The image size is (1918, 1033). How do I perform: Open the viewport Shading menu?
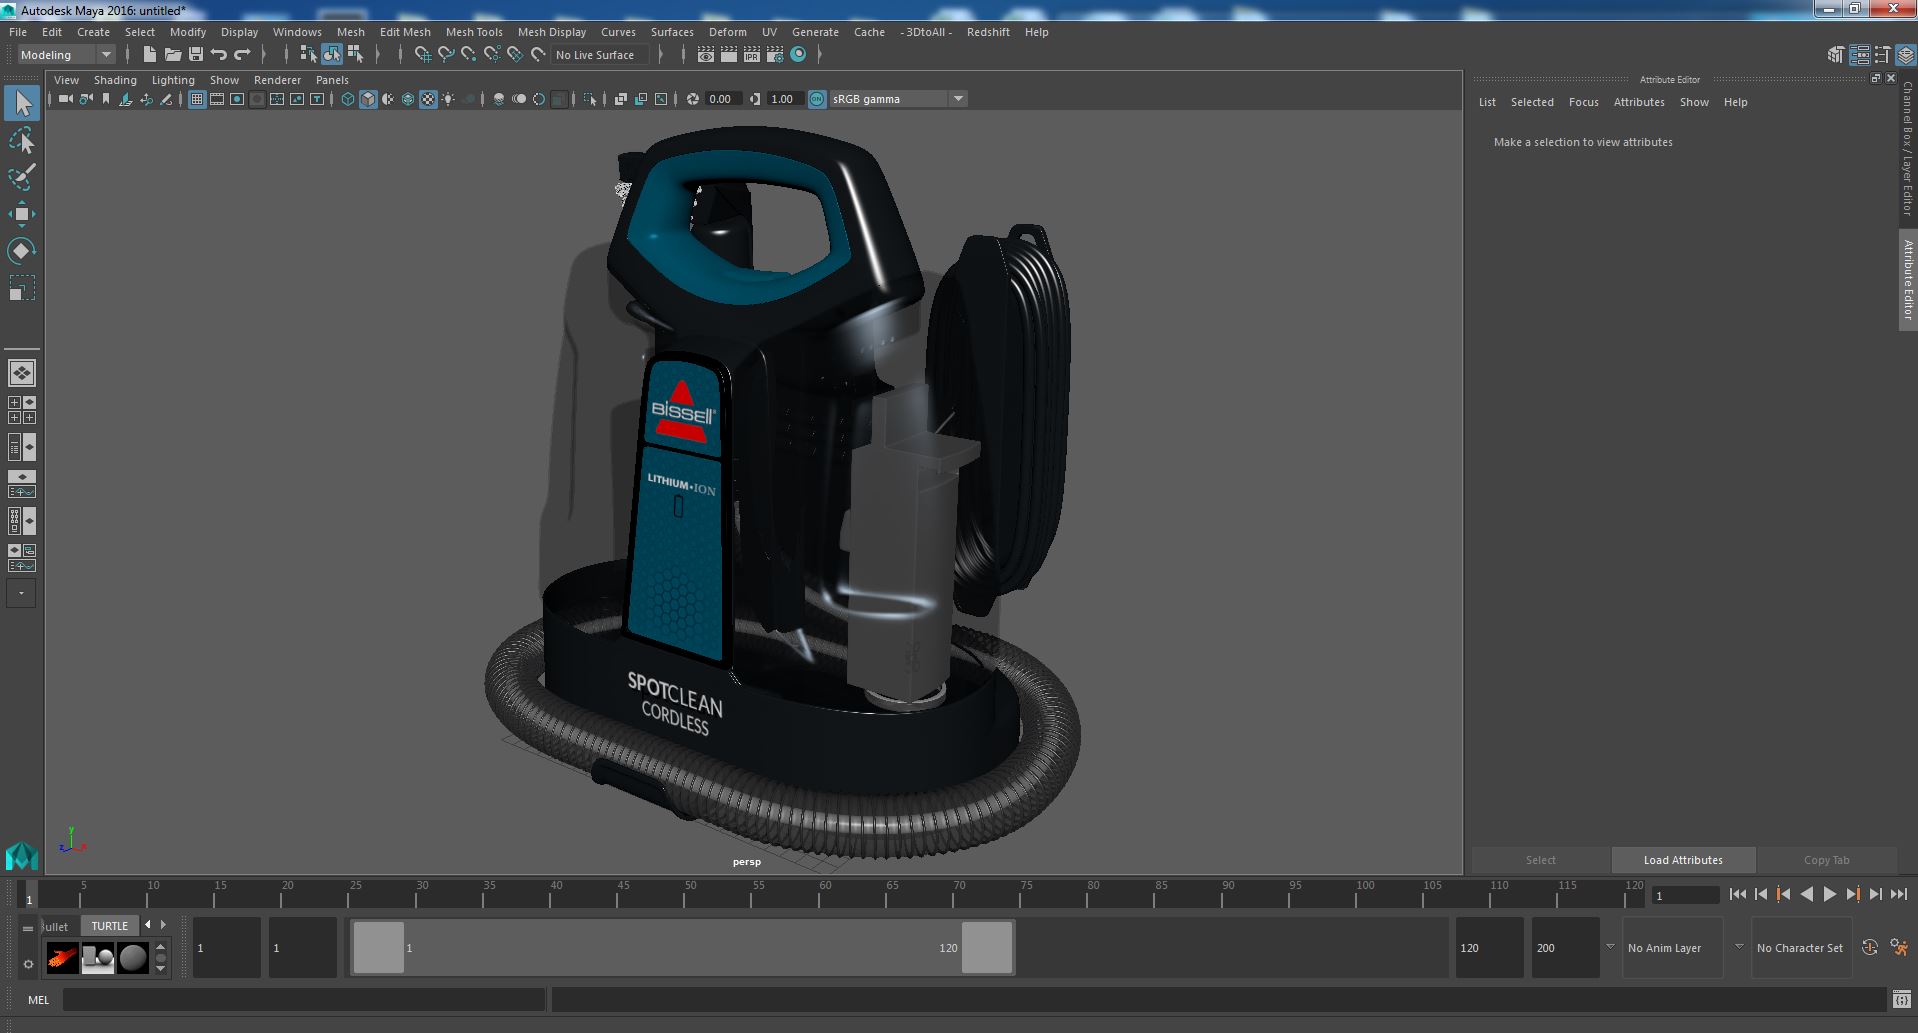click(x=115, y=80)
